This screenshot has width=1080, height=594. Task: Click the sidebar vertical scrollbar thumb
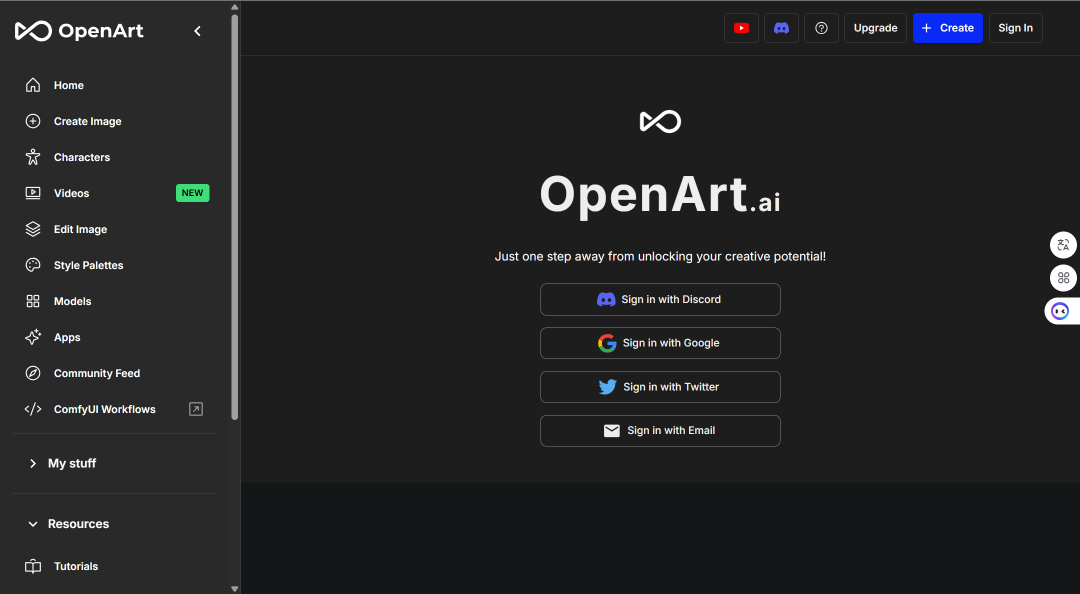click(234, 217)
